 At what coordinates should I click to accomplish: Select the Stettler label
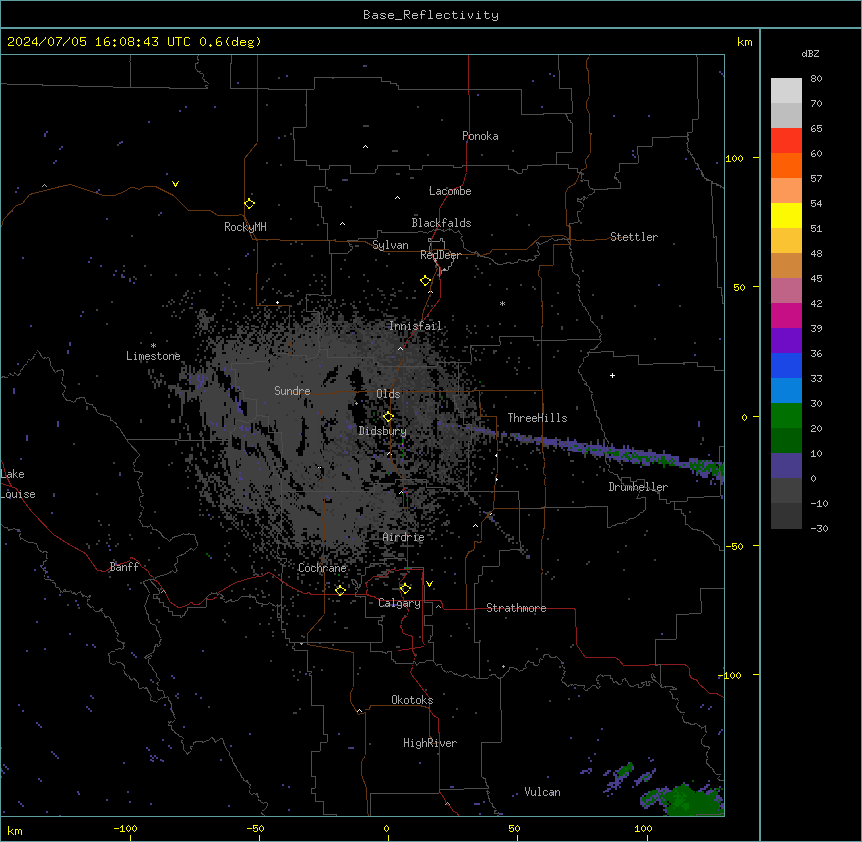[634, 237]
